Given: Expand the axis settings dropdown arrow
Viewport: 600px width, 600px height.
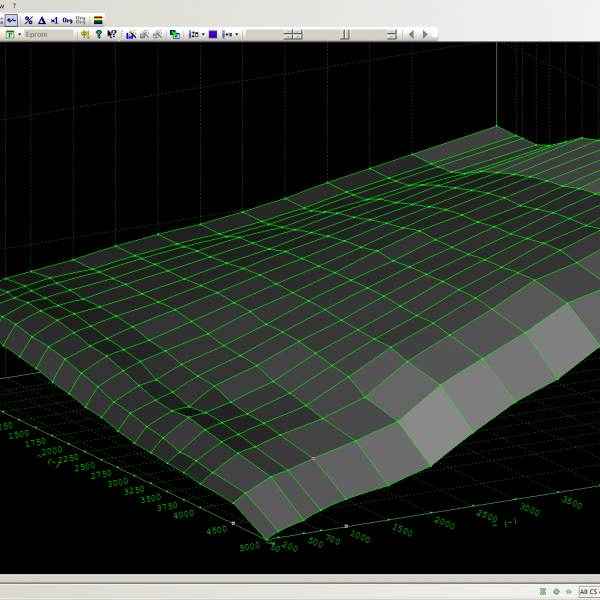Looking at the screenshot, I should [x=203, y=34].
